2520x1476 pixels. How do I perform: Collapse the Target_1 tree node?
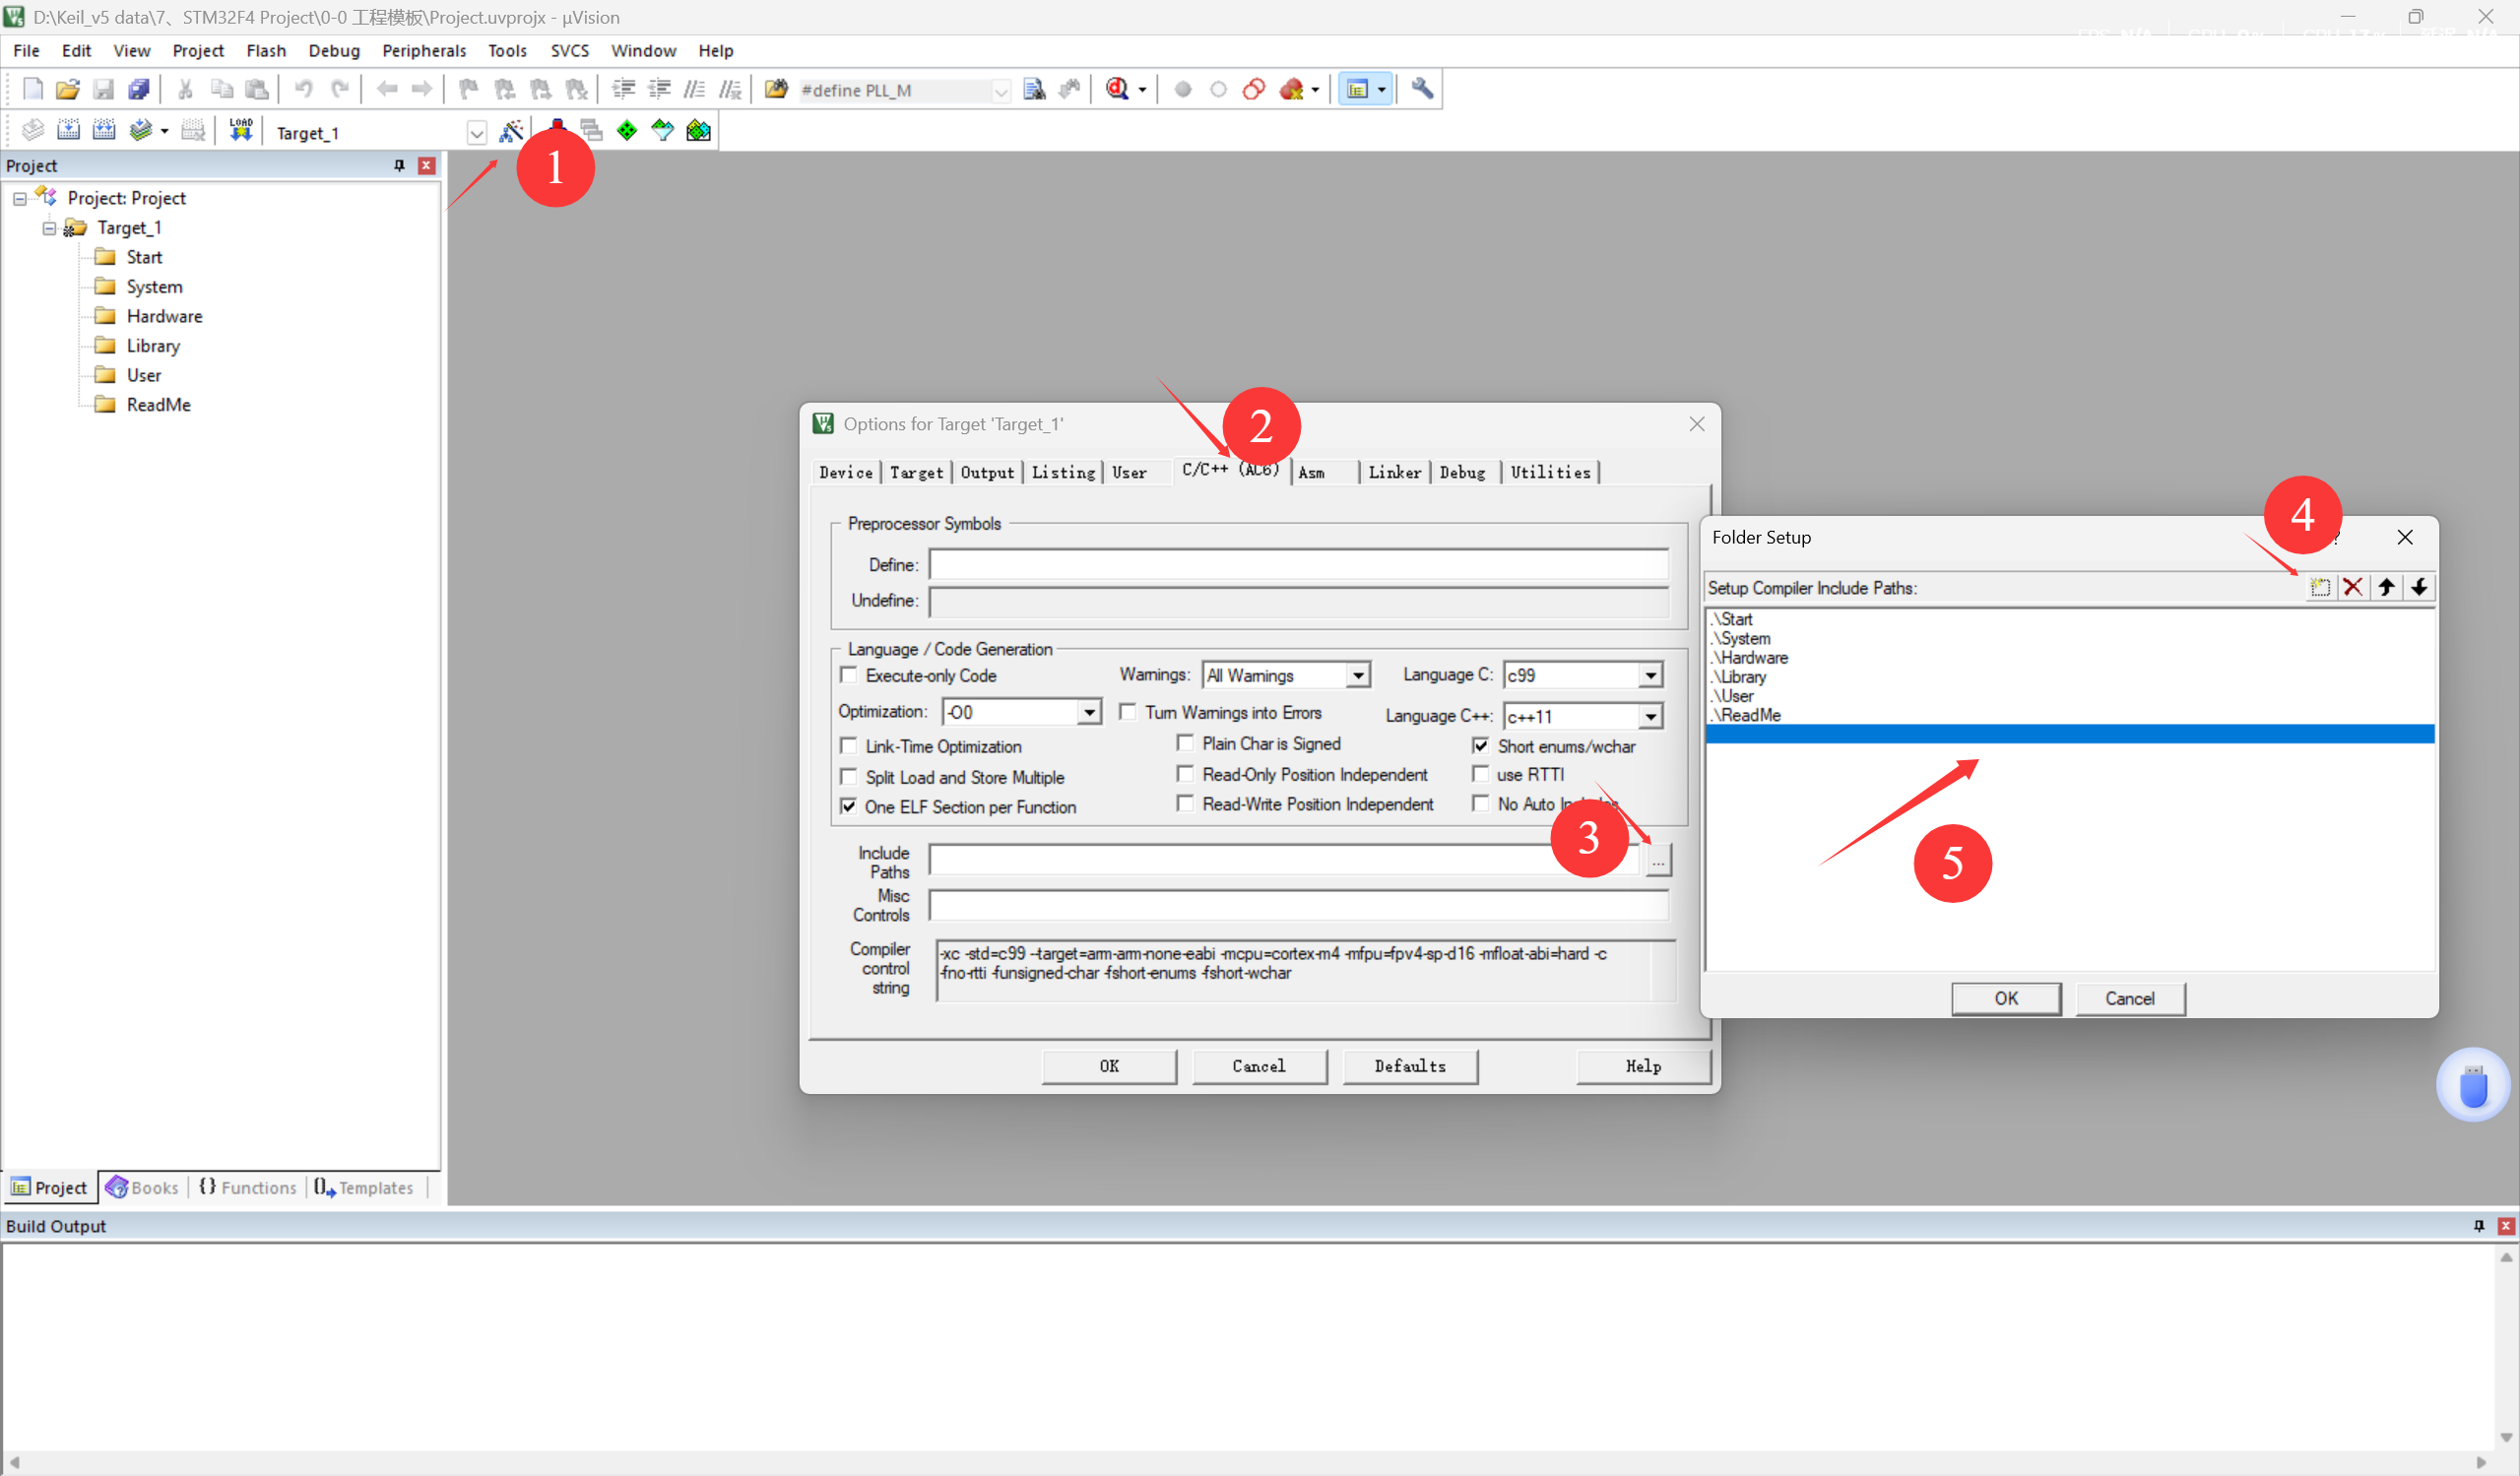49,228
